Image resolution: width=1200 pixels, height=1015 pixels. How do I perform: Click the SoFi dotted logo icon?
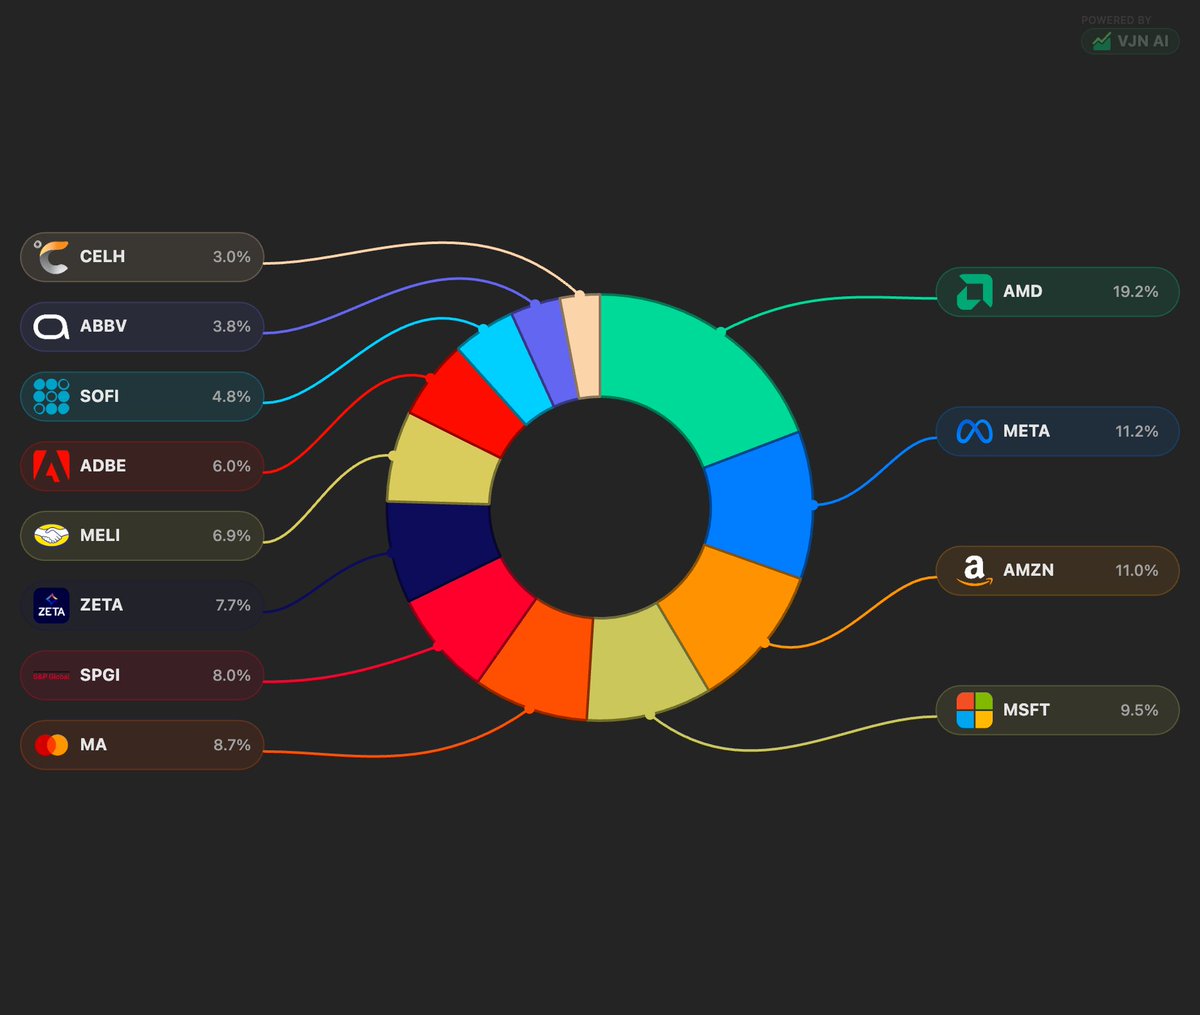click(x=51, y=396)
